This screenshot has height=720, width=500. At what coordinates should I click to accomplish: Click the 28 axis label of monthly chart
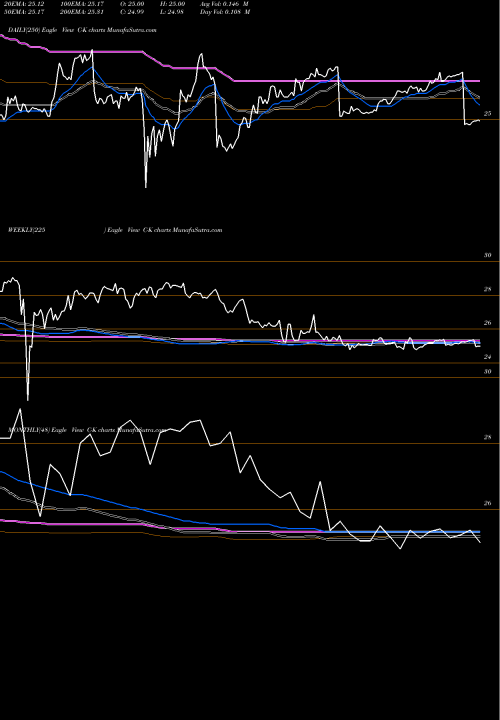488,438
